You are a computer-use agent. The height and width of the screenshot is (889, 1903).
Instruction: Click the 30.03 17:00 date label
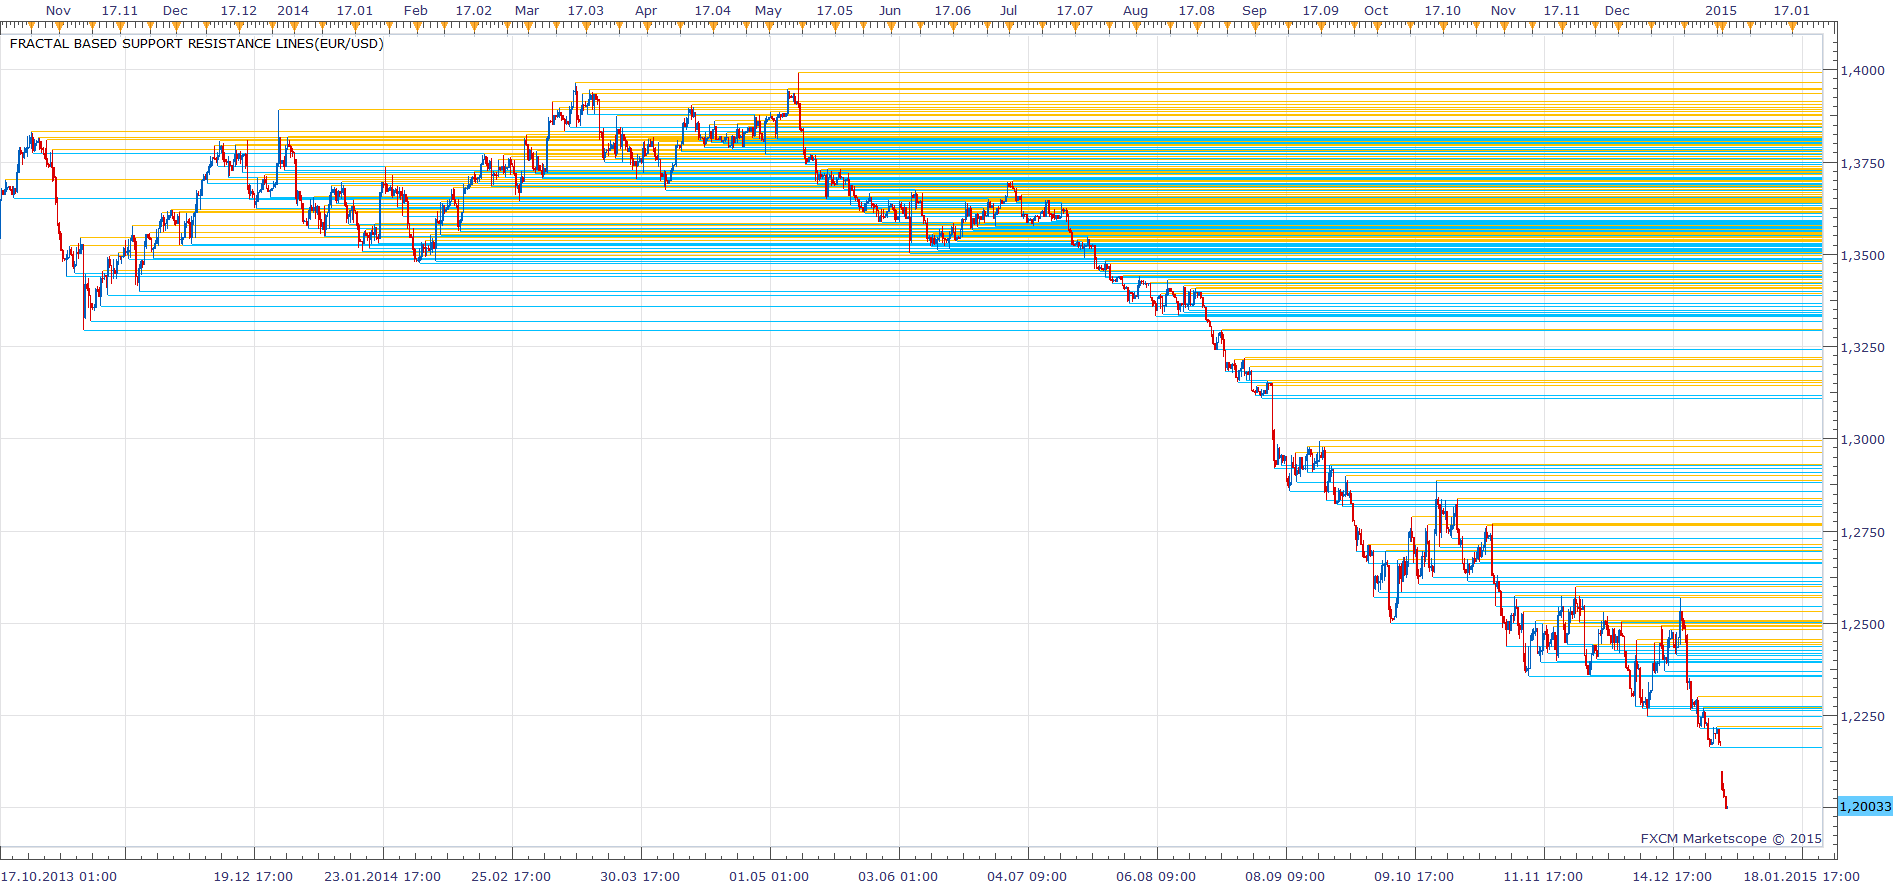[x=640, y=876]
